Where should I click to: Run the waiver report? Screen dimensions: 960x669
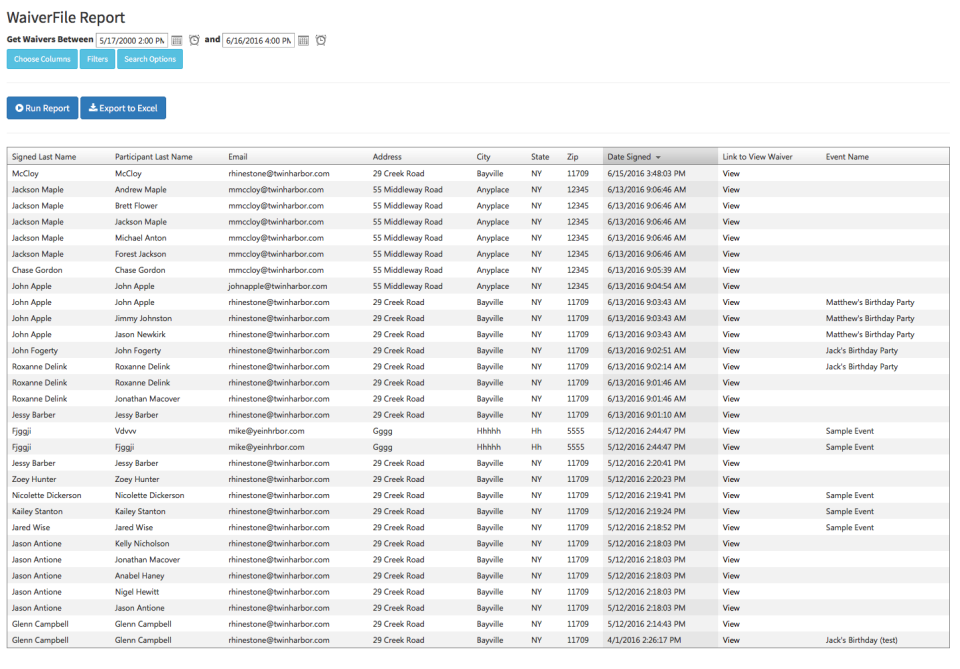42,108
